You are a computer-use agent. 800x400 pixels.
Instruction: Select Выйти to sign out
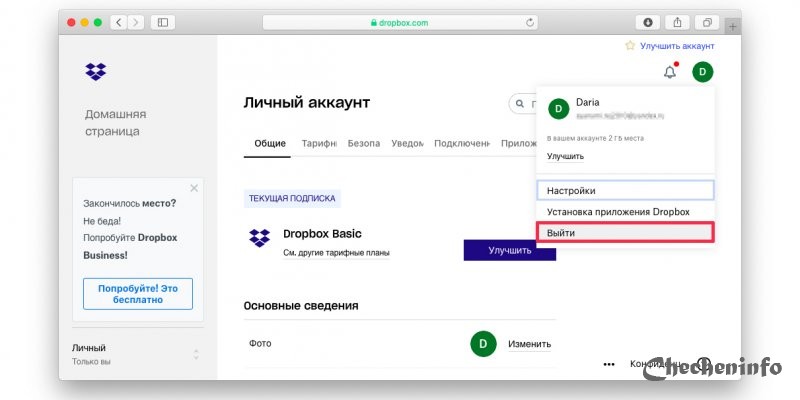[625, 232]
